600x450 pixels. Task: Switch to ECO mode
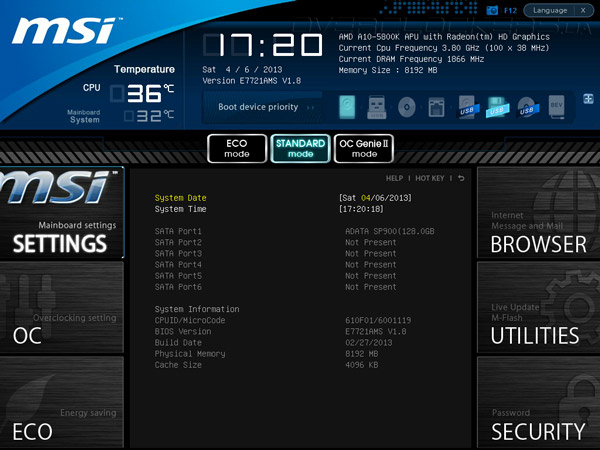tap(237, 148)
